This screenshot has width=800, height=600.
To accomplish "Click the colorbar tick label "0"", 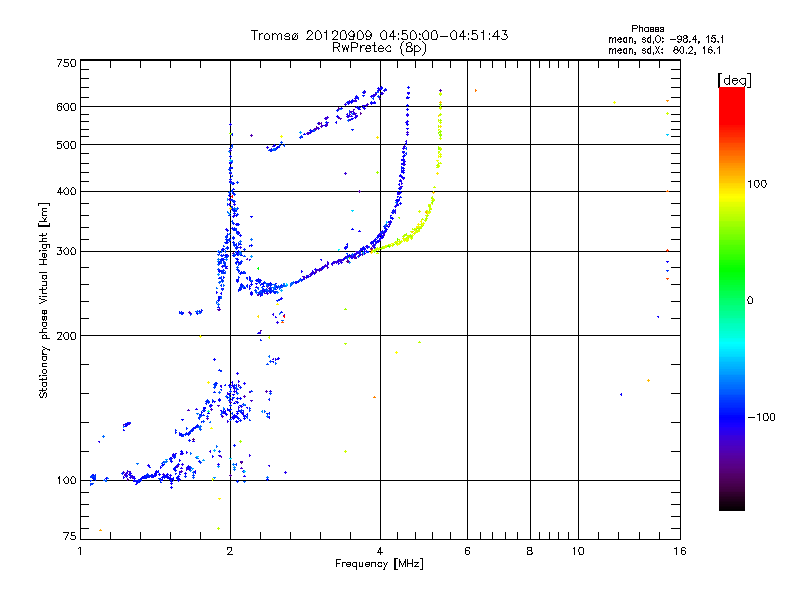I will coord(750,301).
